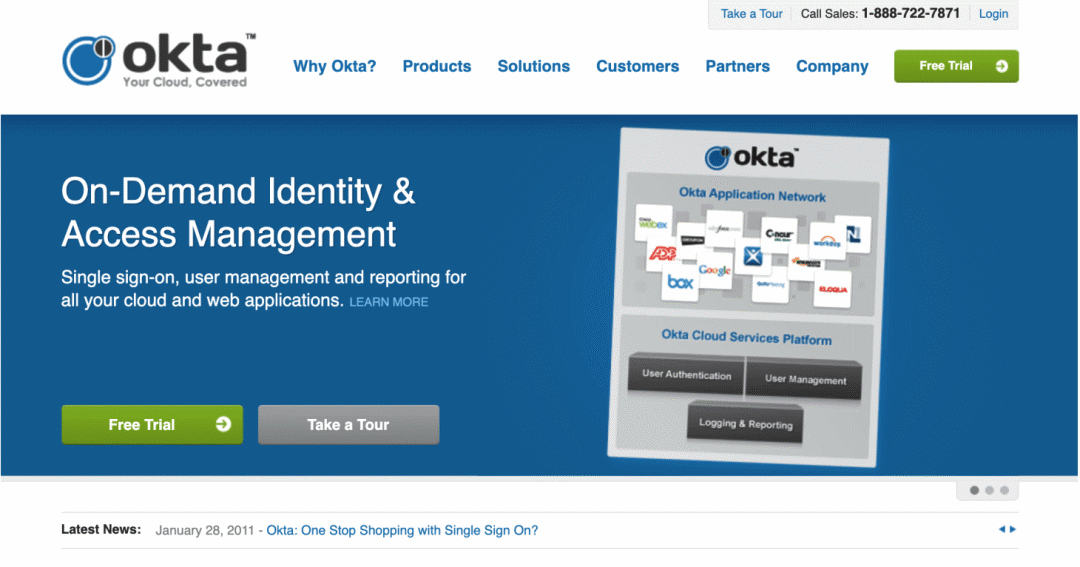Click the Google app tile
This screenshot has width=1080, height=567.
click(714, 270)
